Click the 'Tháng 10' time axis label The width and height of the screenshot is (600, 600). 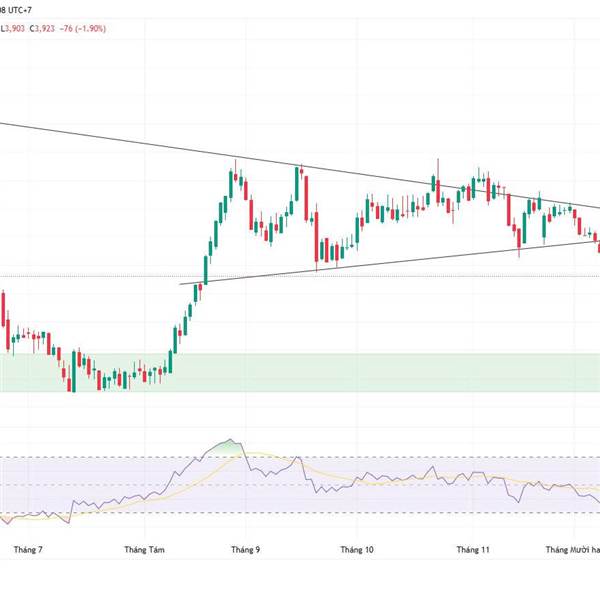pos(357,549)
